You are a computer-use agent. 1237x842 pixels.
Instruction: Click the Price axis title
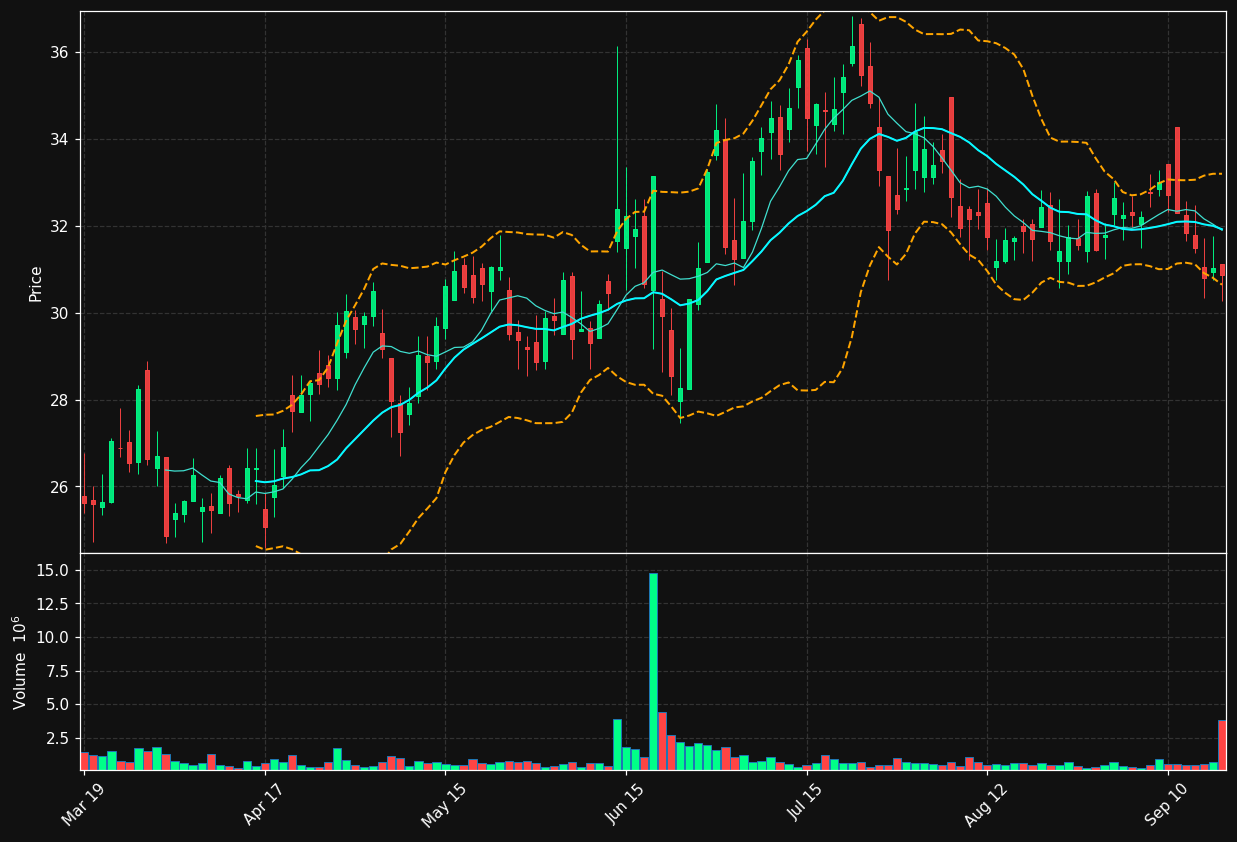(x=36, y=283)
